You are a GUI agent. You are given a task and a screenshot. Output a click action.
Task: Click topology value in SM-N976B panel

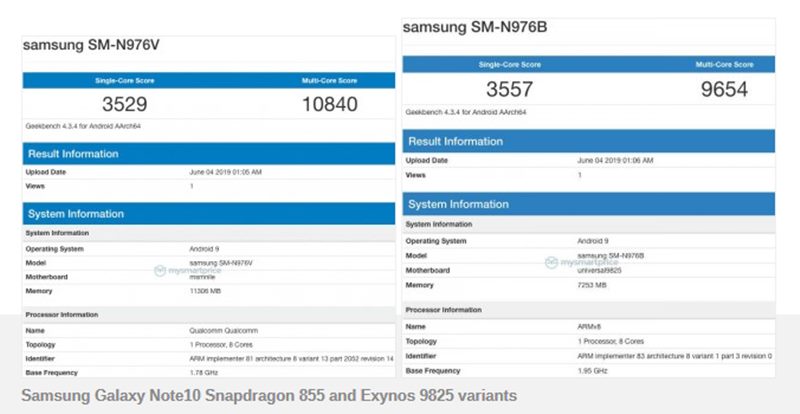[610, 341]
